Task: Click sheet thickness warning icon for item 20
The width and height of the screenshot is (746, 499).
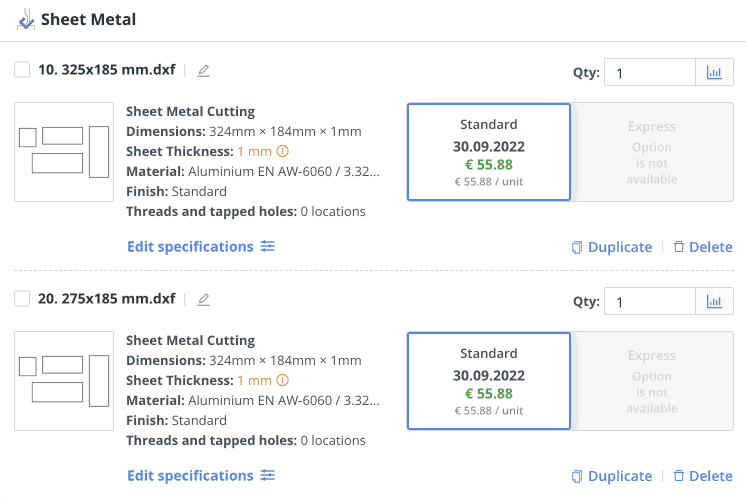Action: click(282, 381)
